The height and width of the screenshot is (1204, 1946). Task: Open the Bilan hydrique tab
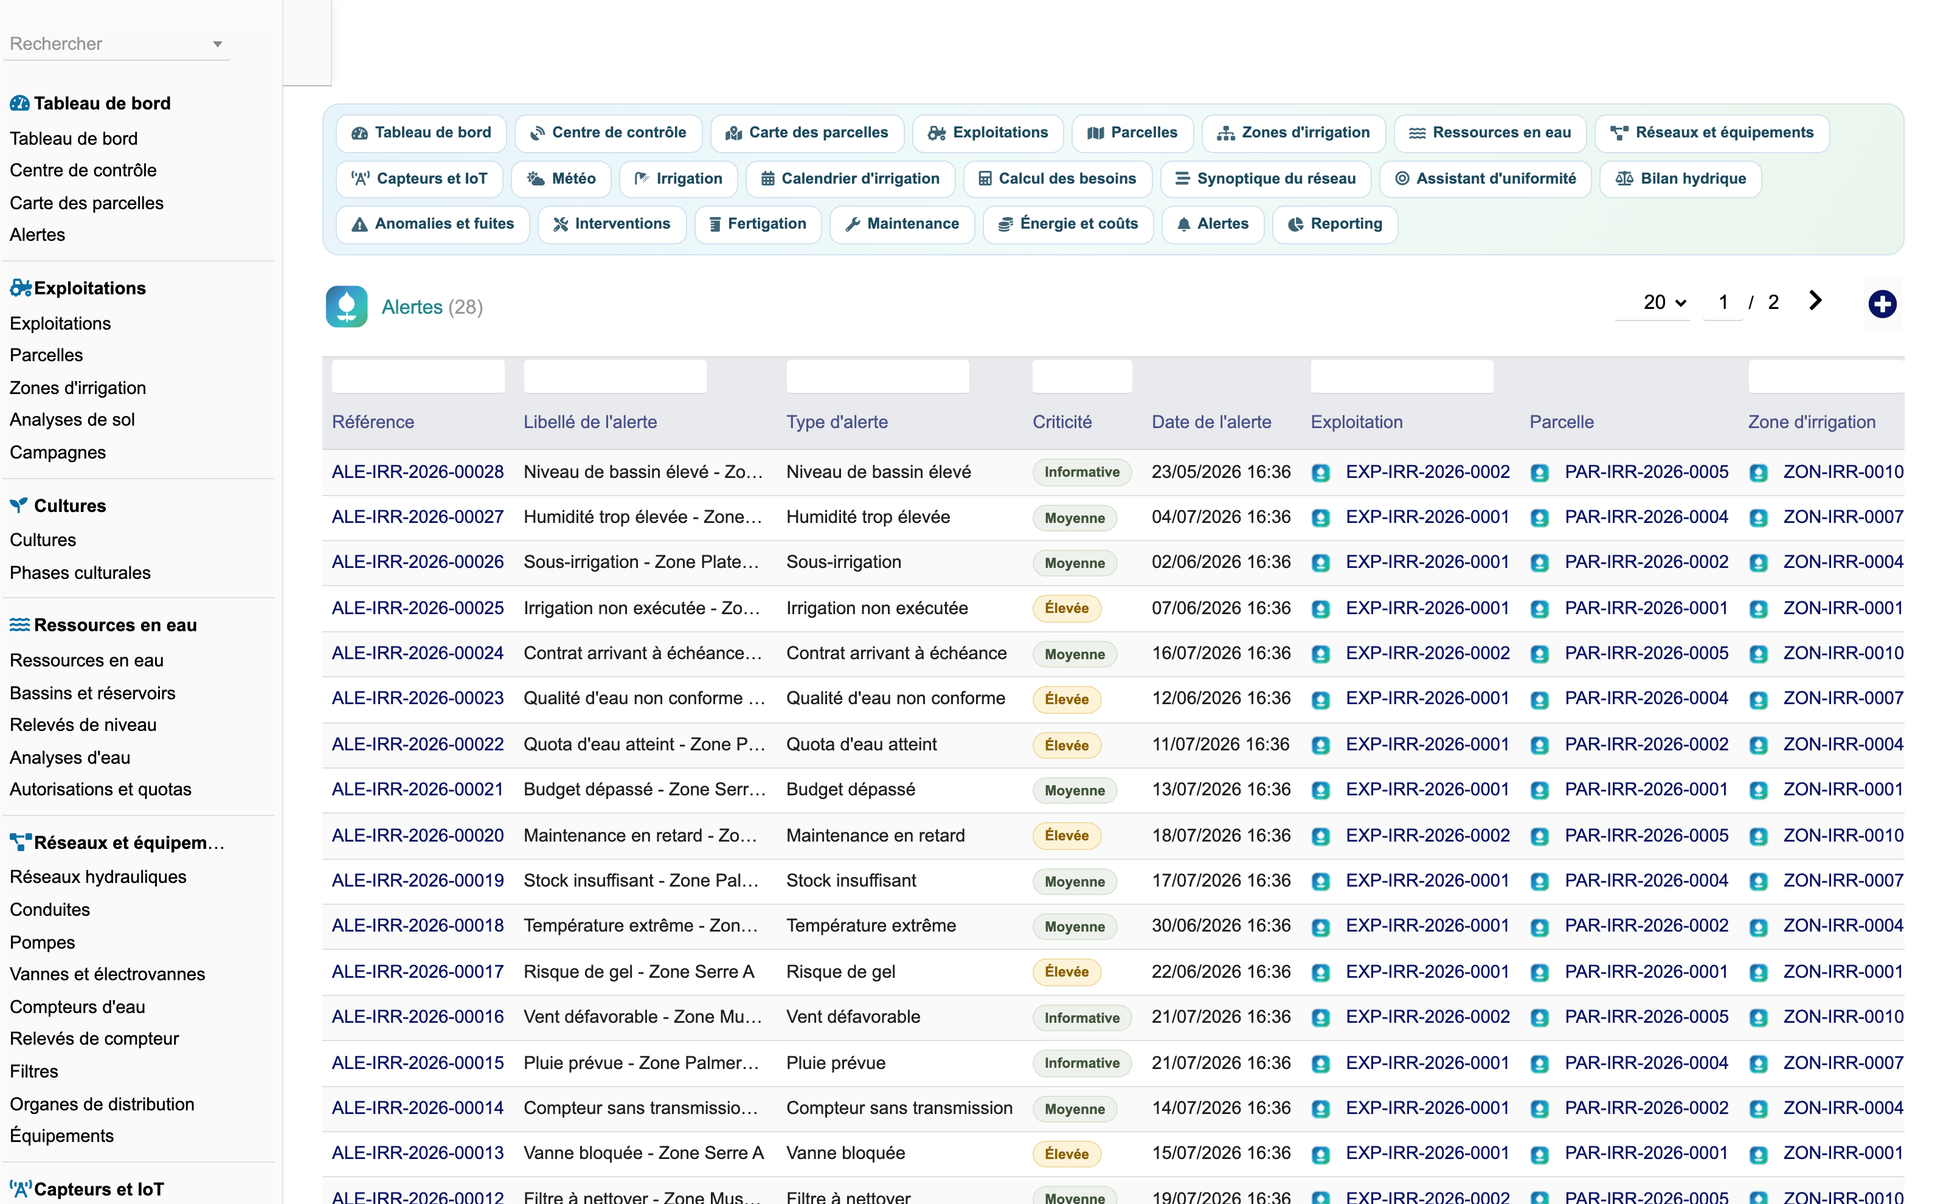click(x=1680, y=179)
